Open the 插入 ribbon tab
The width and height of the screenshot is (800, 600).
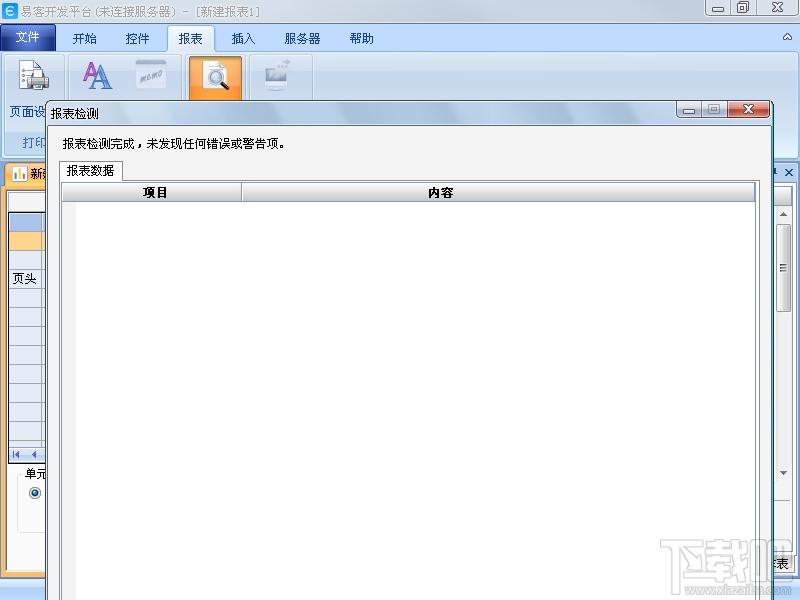point(243,39)
